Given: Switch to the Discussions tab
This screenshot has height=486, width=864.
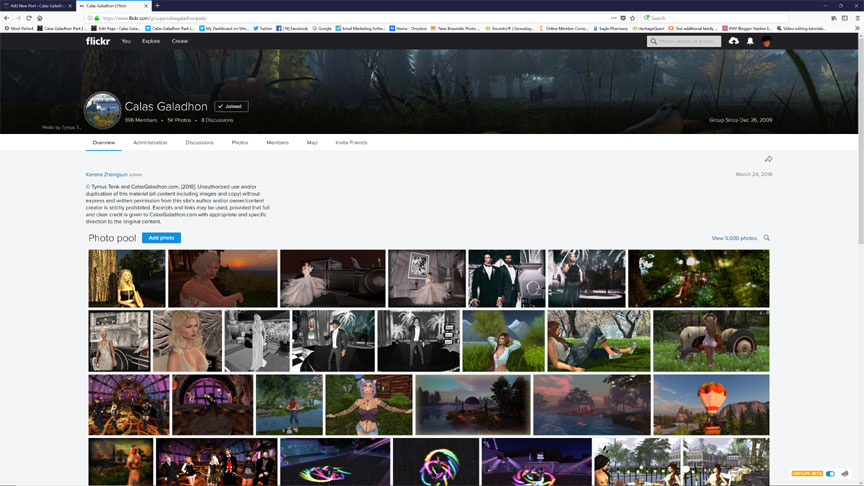Looking at the screenshot, I should pos(199,143).
